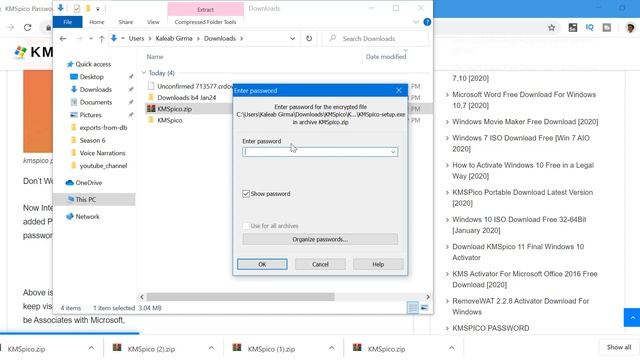The height and width of the screenshot is (360, 640).
Task: Refresh the Downloads folder view
Action: [x=309, y=38]
